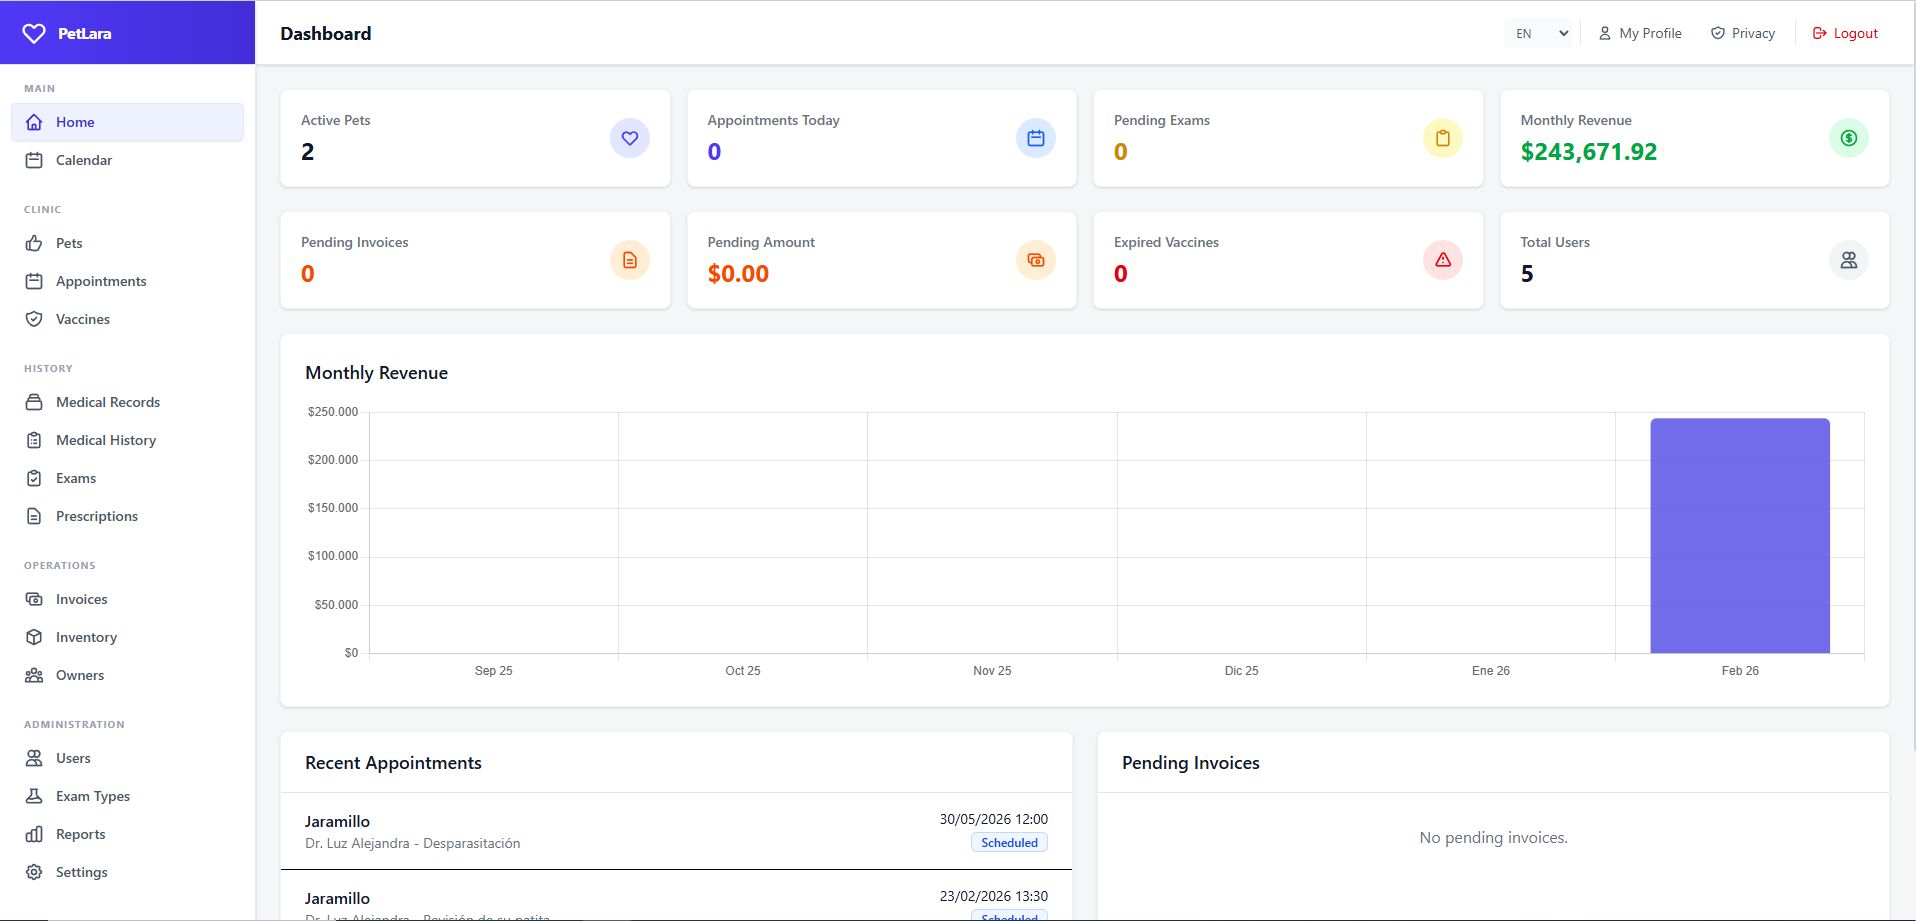The width and height of the screenshot is (1916, 921).
Task: Navigate to Inventory in the sidebar
Action: pos(86,637)
